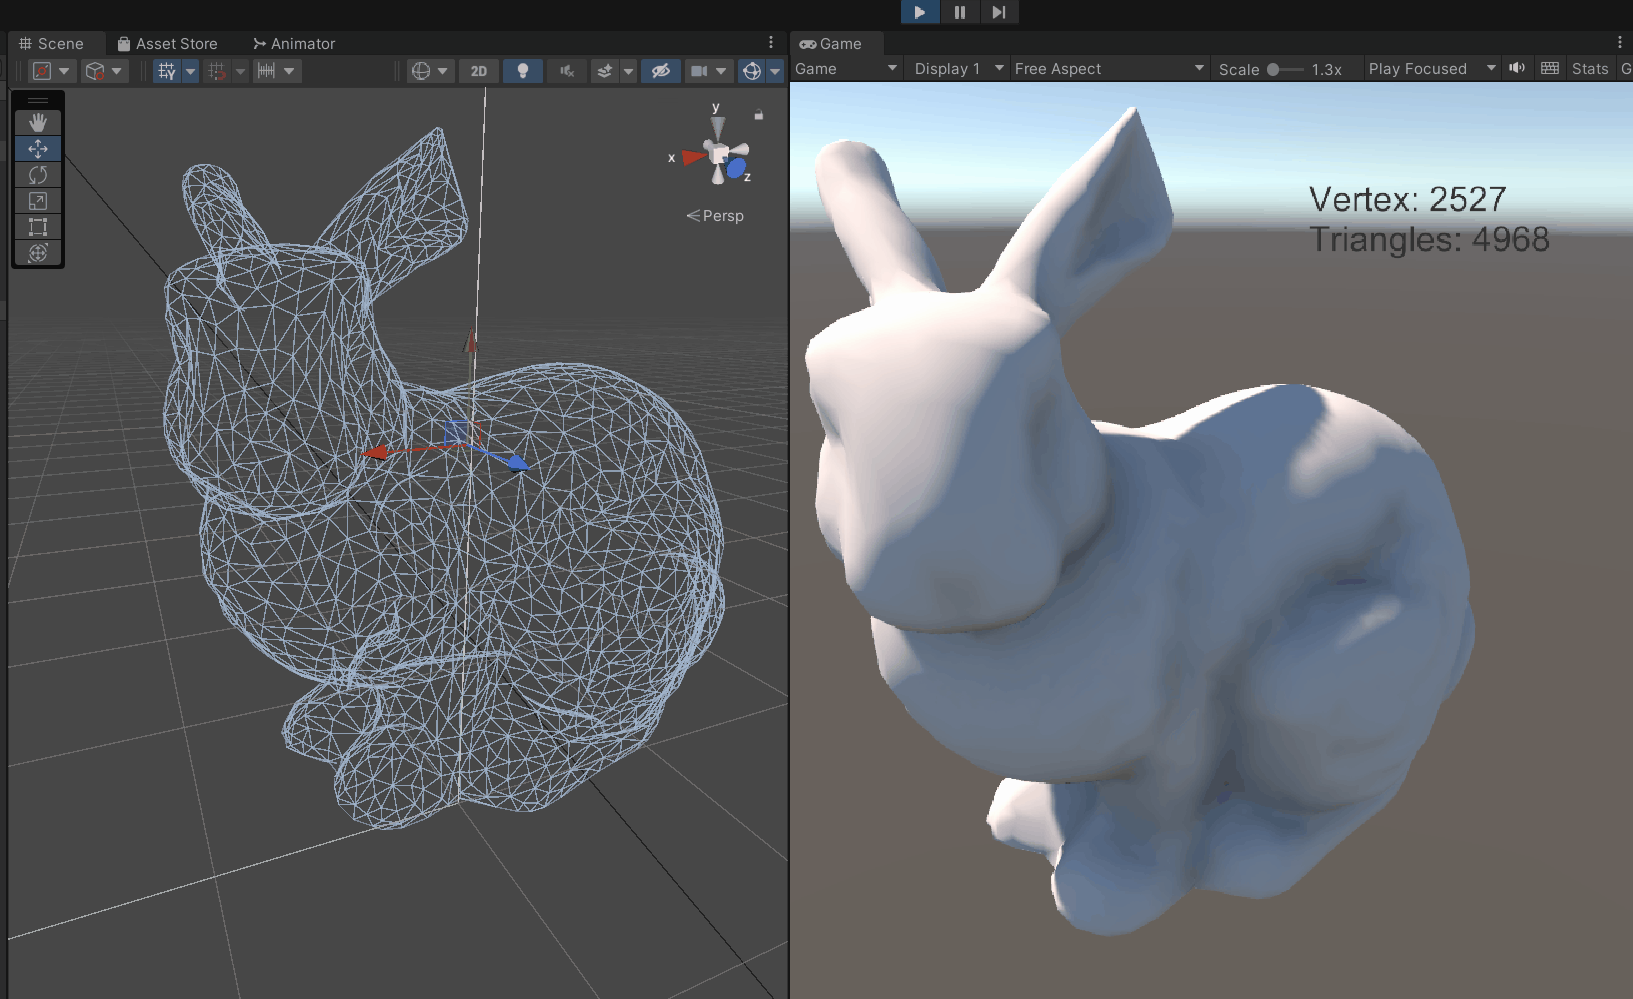This screenshot has width=1633, height=999.
Task: Click the red X axis cone on gizmo
Action: [693, 157]
